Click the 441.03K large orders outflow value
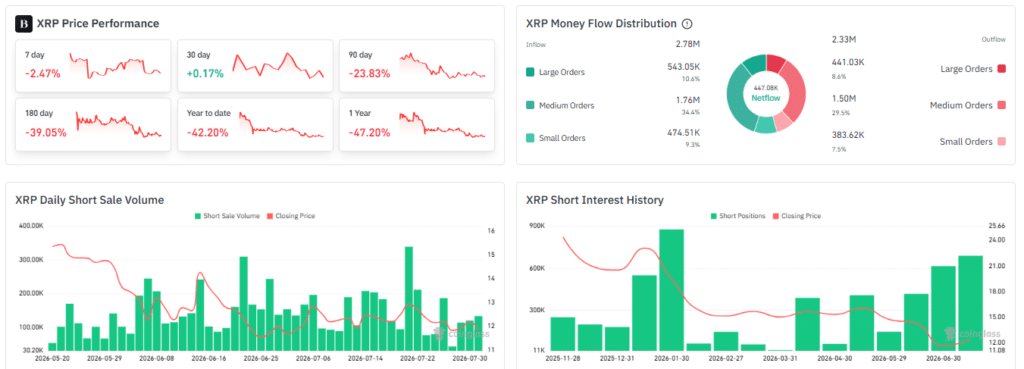This screenshot has height=369, width=1024. point(848,62)
